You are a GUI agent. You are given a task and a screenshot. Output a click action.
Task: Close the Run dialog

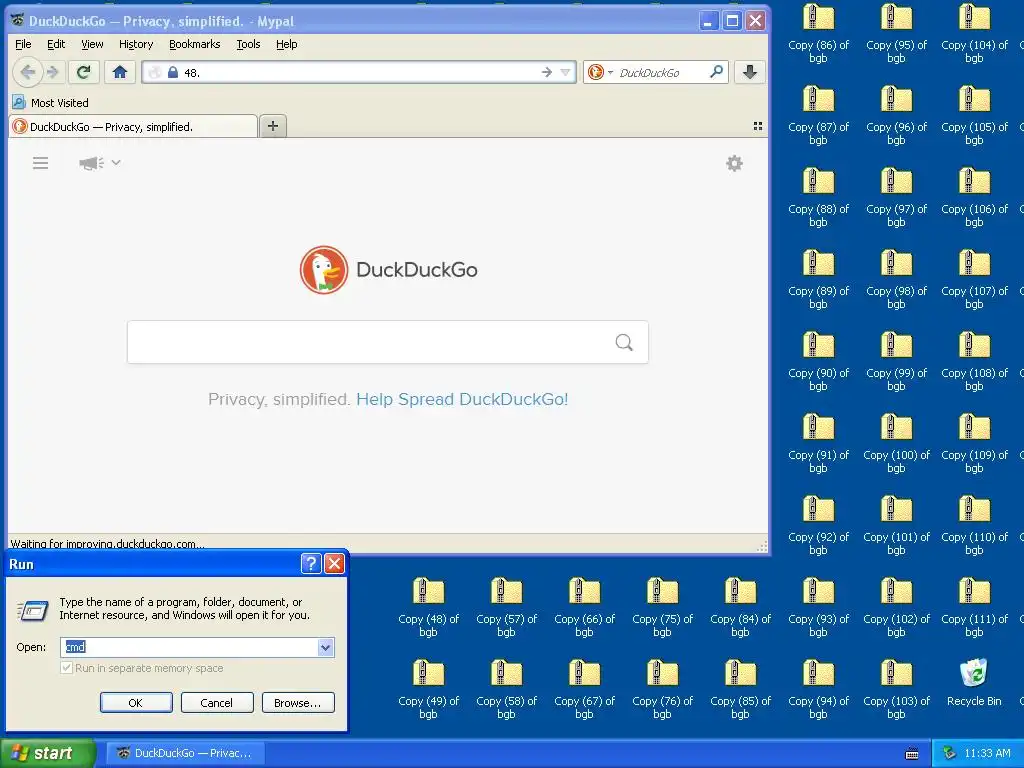334,564
